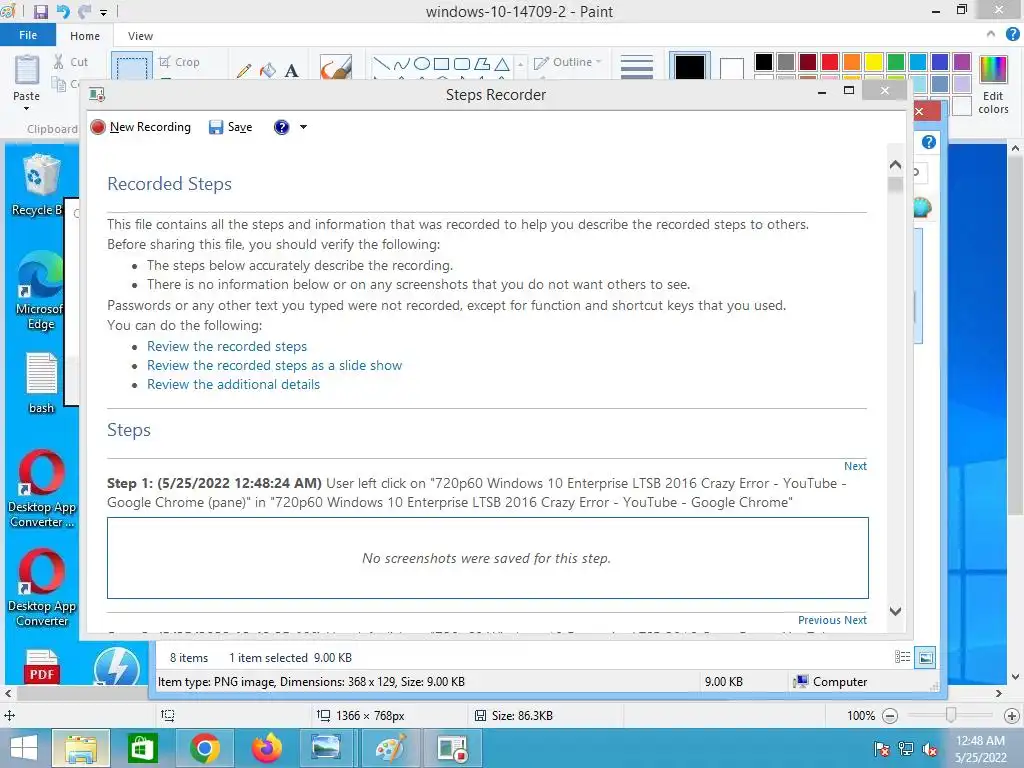Pick the green color swatch in palette
This screenshot has height=768, width=1024.
tap(896, 62)
